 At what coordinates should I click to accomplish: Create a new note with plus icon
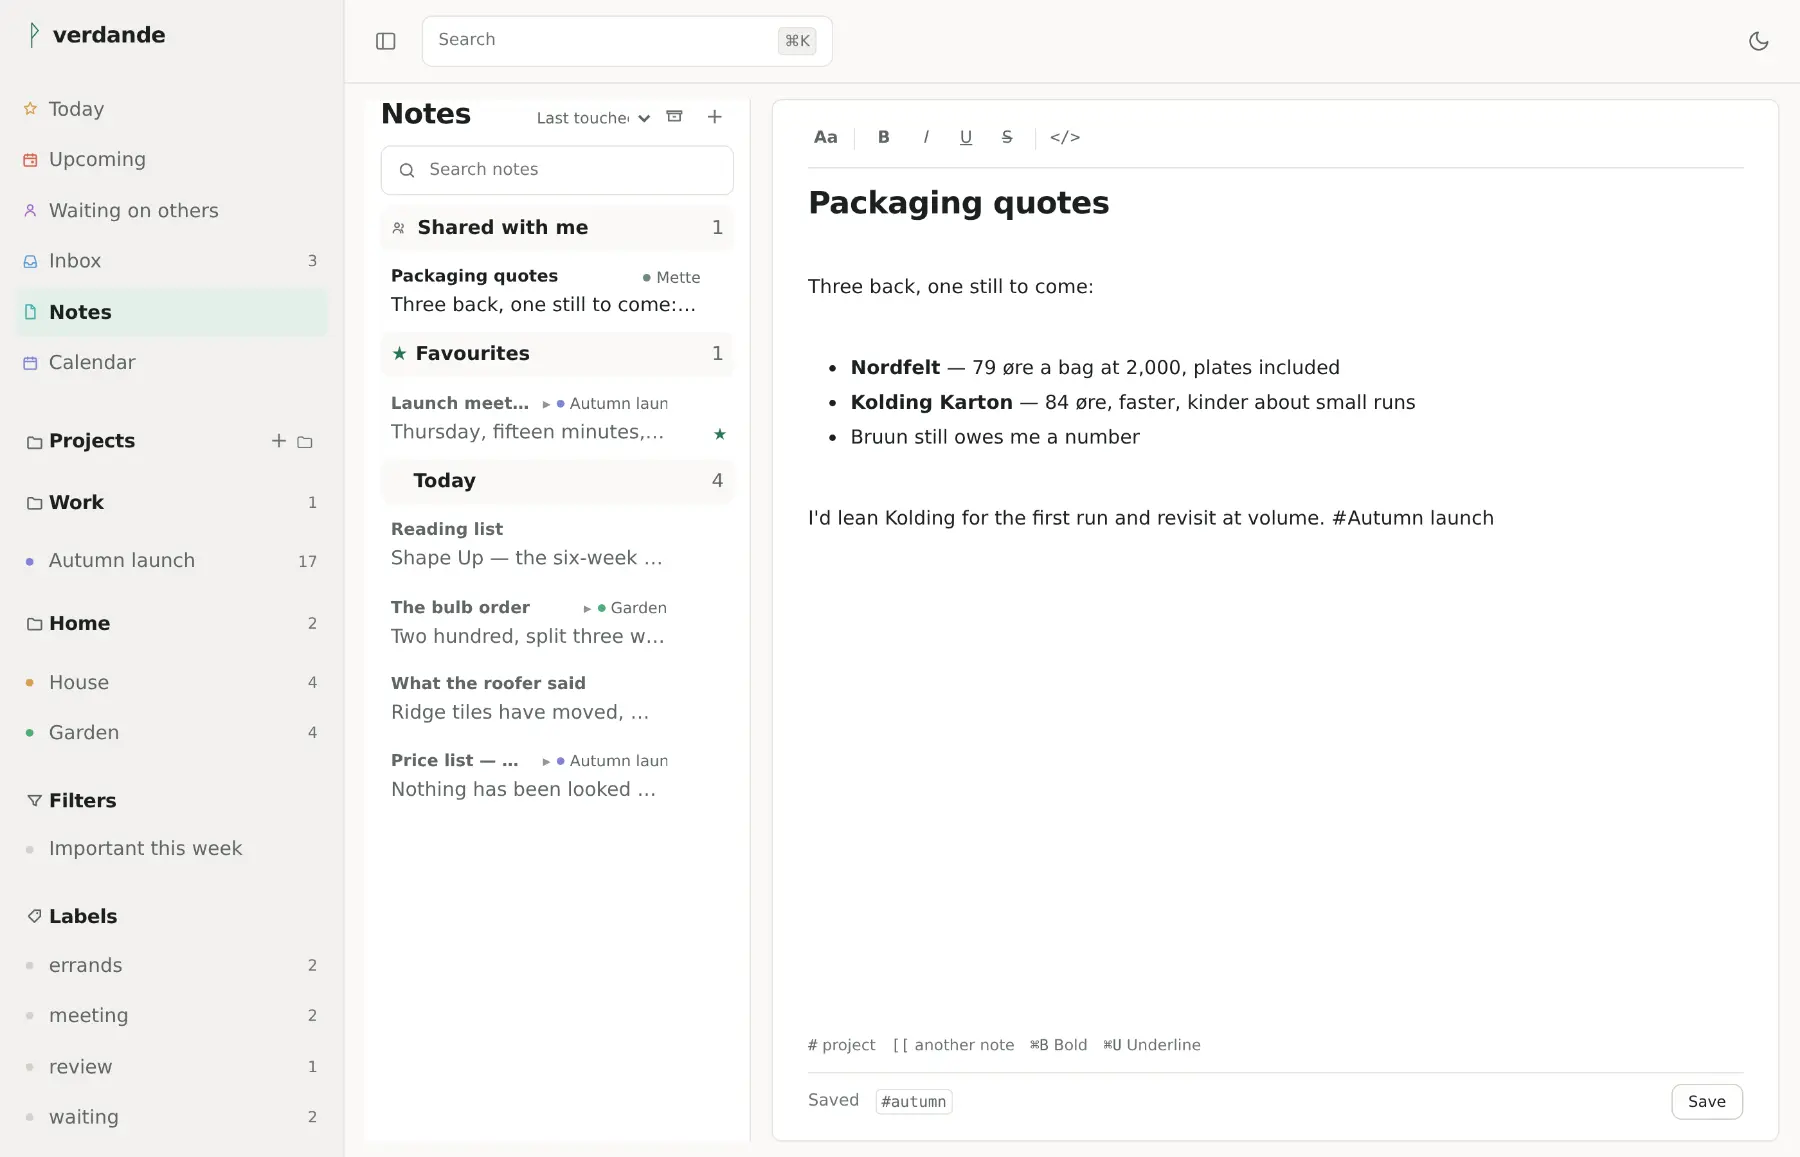[715, 117]
